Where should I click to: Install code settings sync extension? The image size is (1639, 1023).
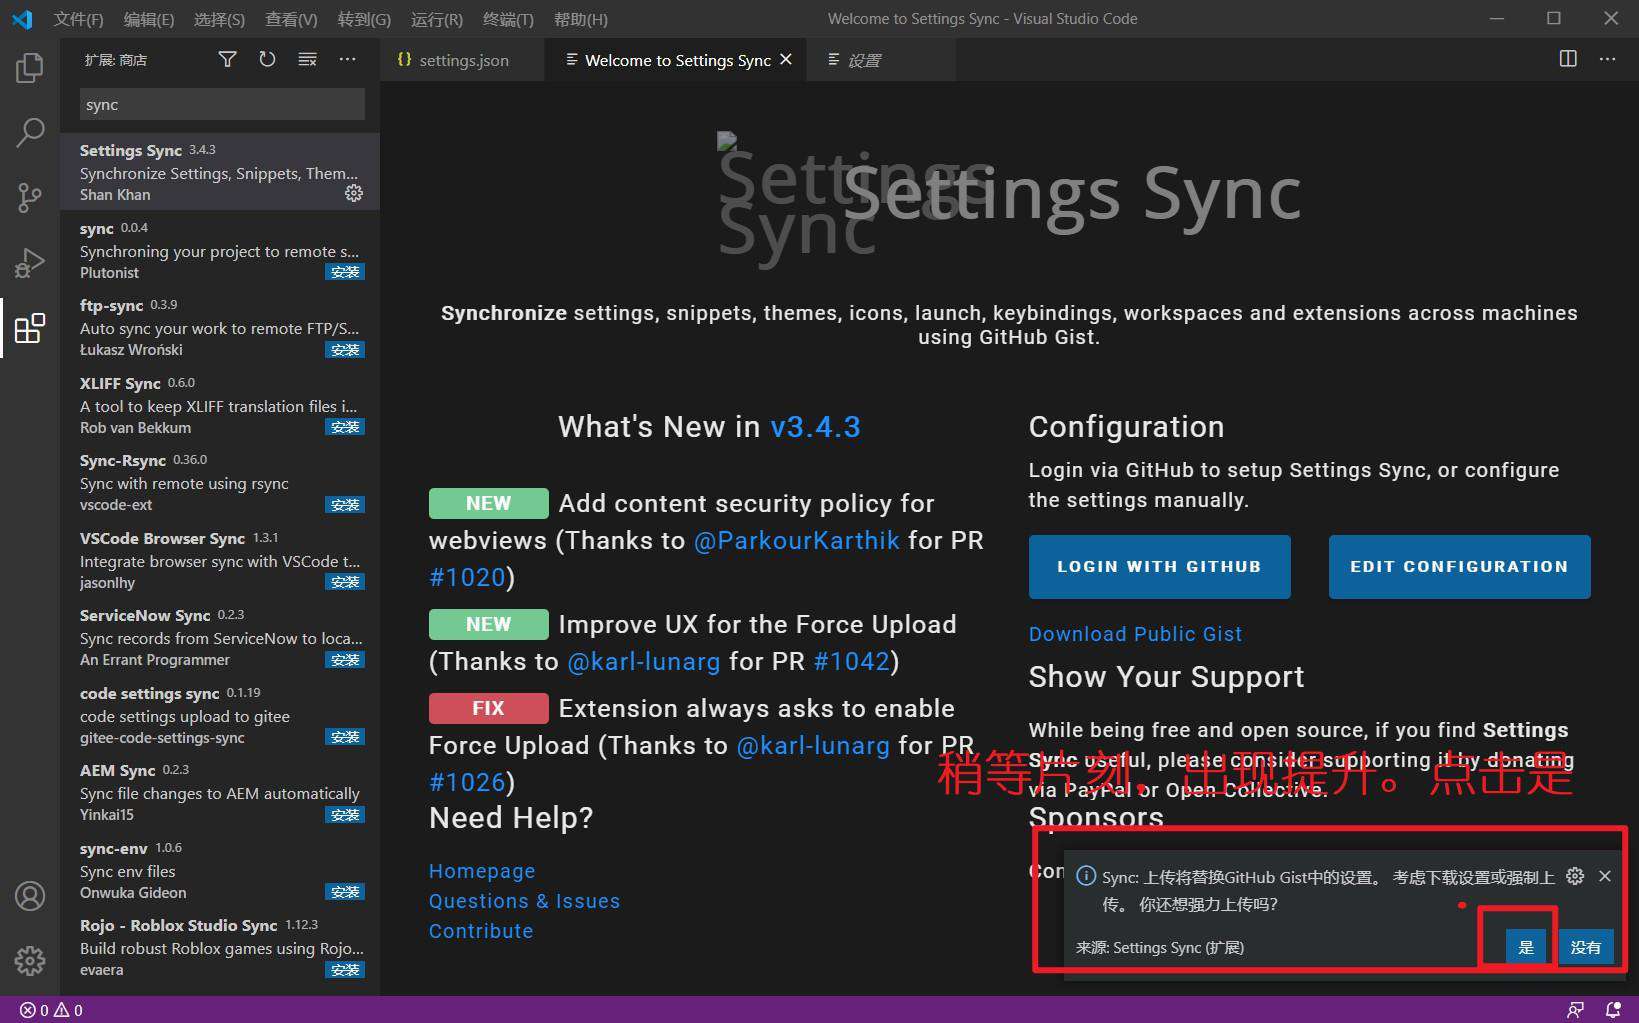[345, 737]
